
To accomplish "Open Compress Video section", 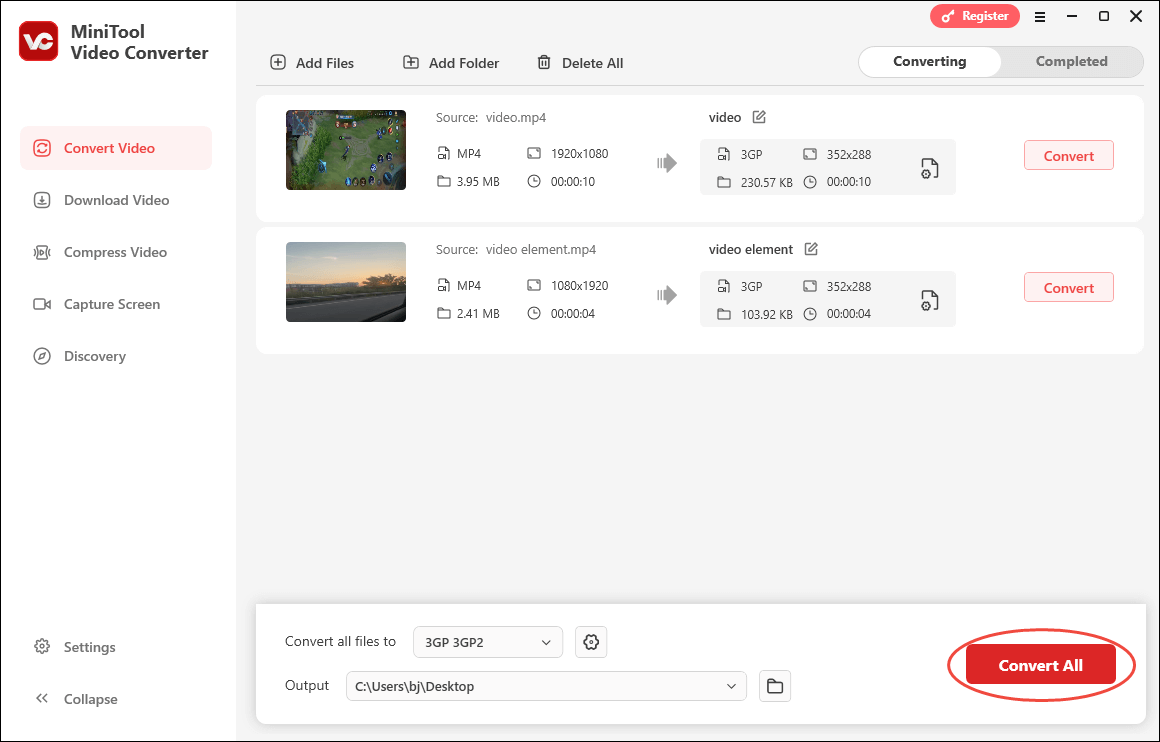I will tap(116, 252).
